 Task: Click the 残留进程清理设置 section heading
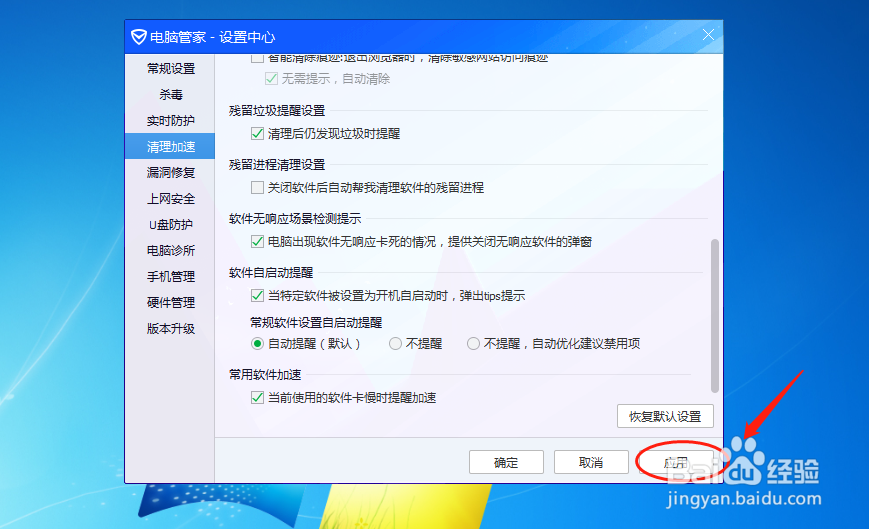[277, 165]
